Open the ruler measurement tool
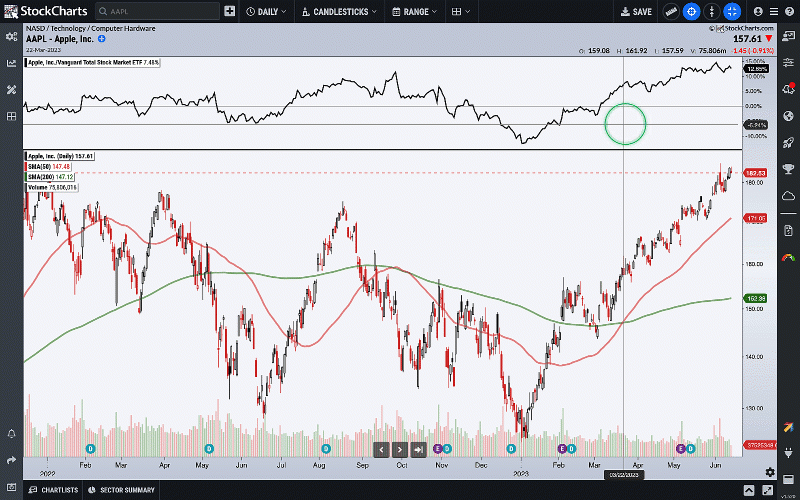 tap(671, 11)
